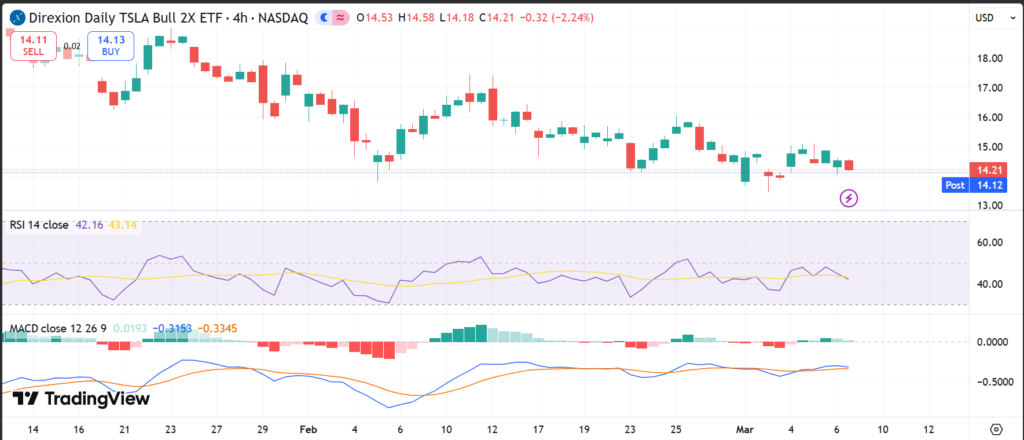Open chart settings via bottom-right target icon

click(995, 428)
